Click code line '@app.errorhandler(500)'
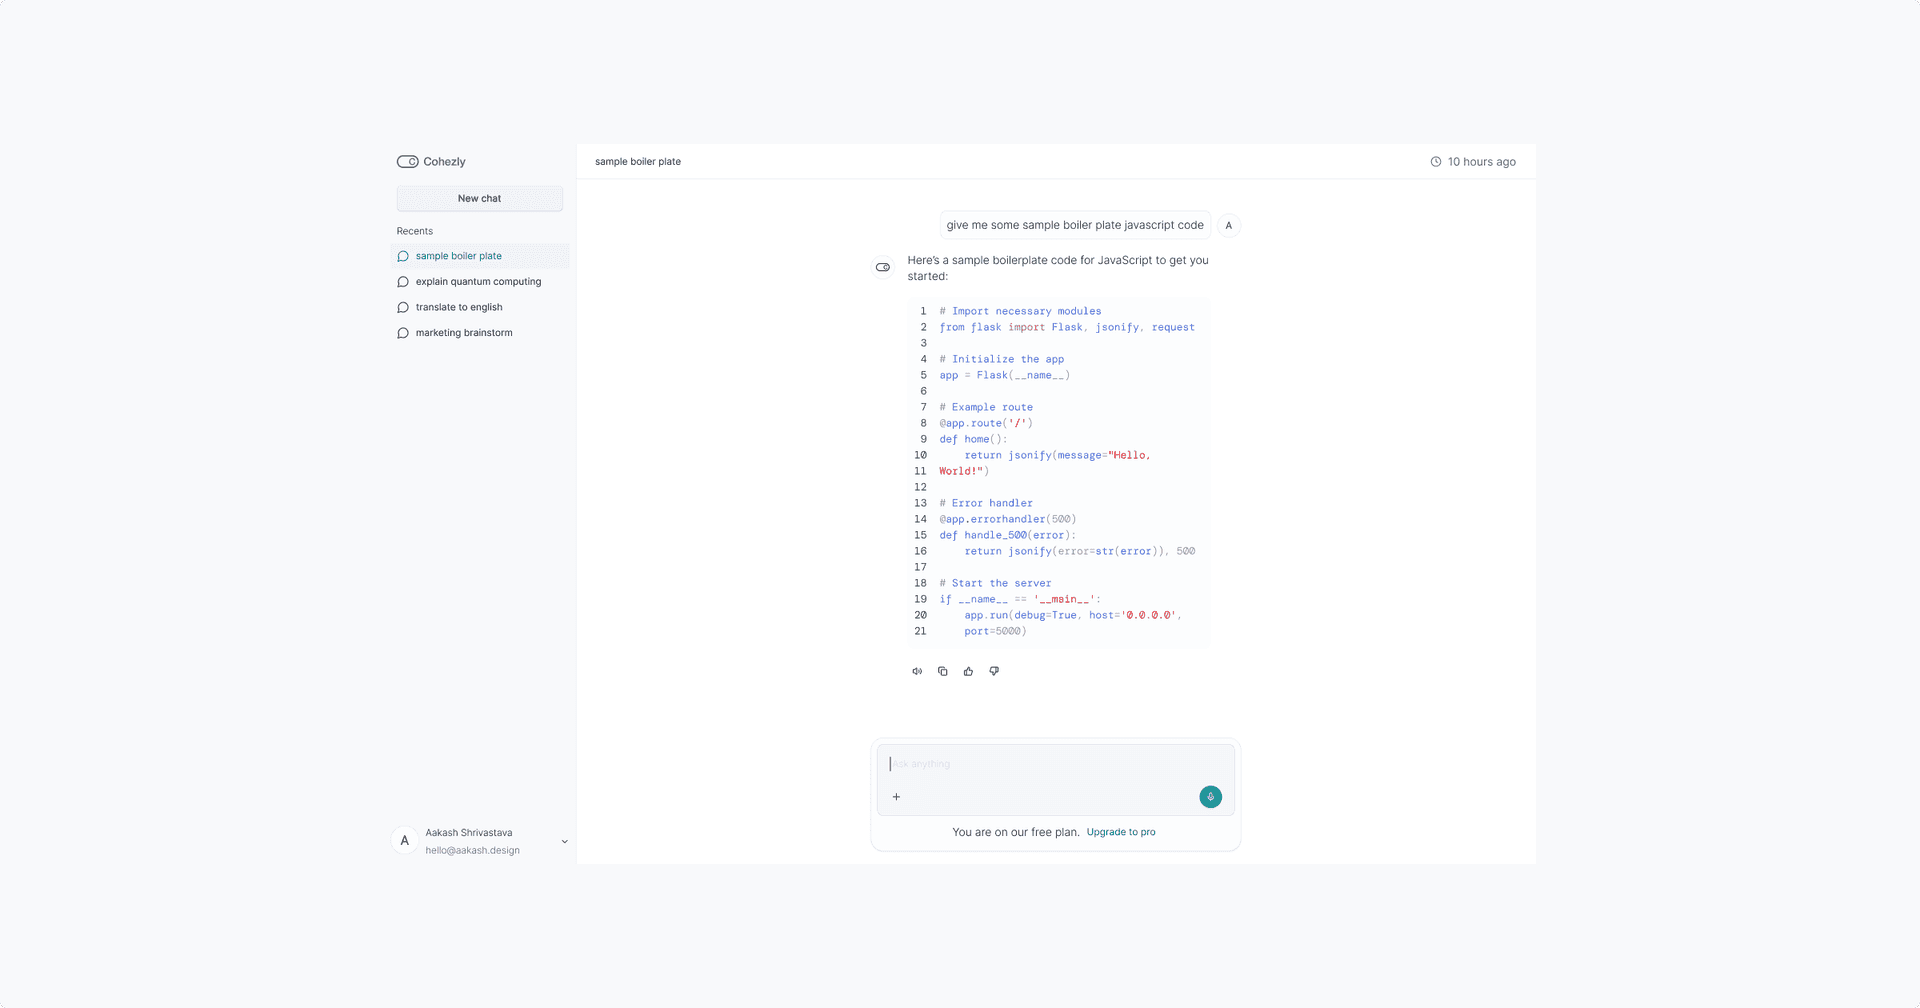 click(x=1007, y=519)
